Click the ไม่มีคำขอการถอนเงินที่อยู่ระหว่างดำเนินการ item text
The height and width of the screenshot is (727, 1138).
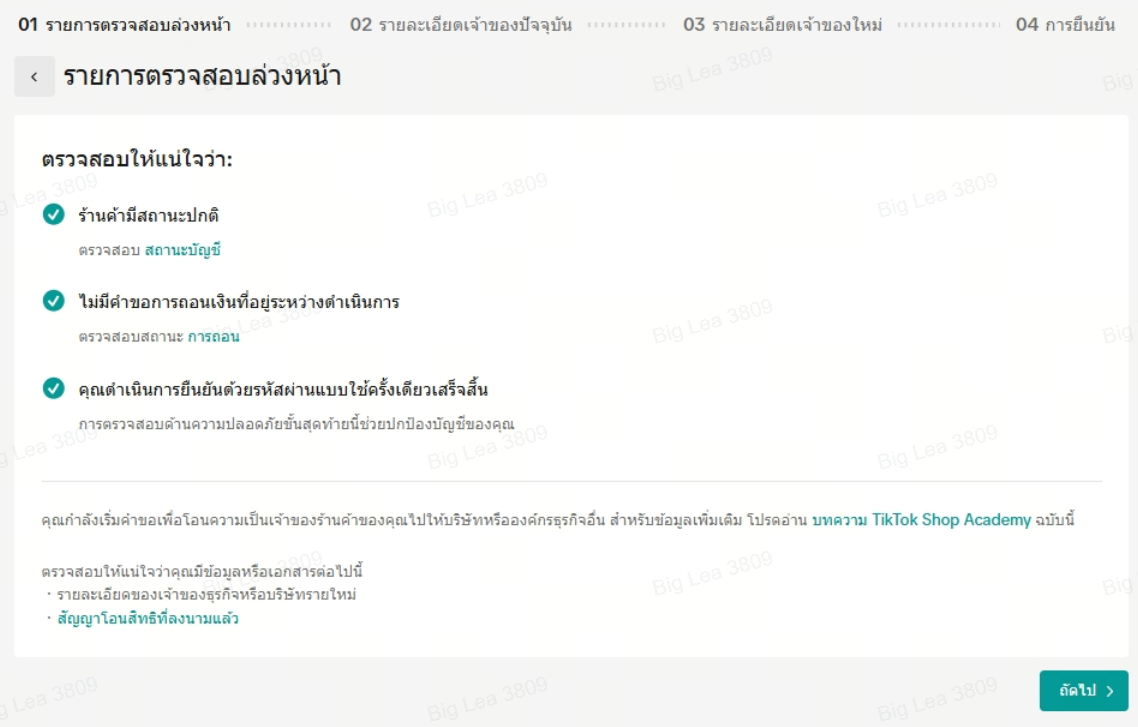239,302
